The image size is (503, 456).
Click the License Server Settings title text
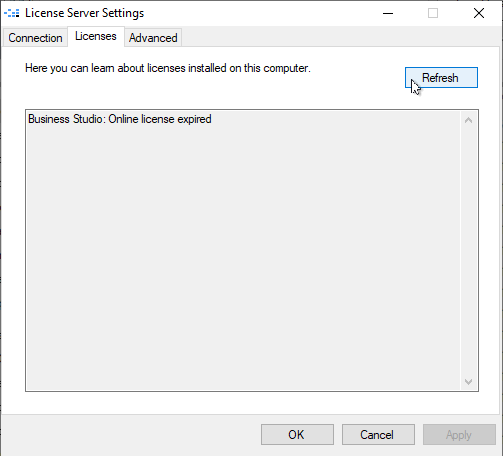[x=85, y=13]
